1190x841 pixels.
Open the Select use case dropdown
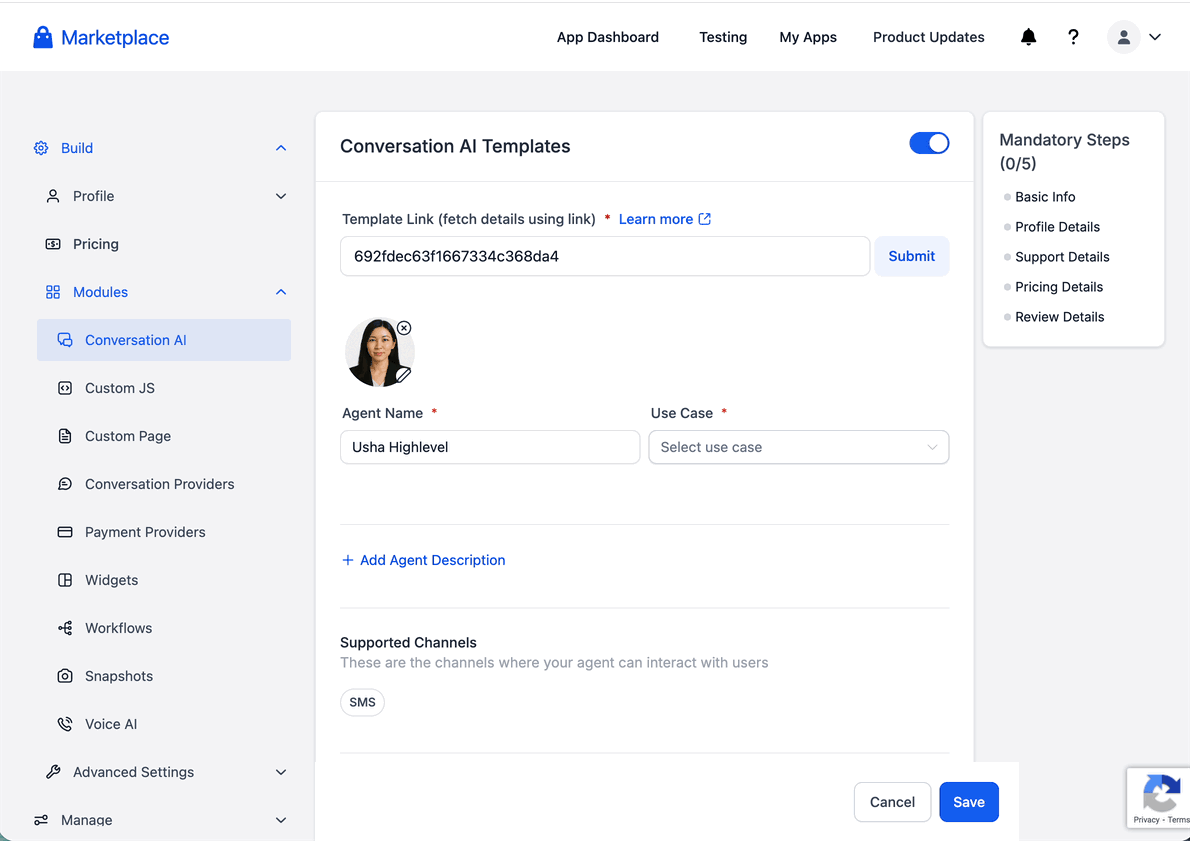click(798, 447)
